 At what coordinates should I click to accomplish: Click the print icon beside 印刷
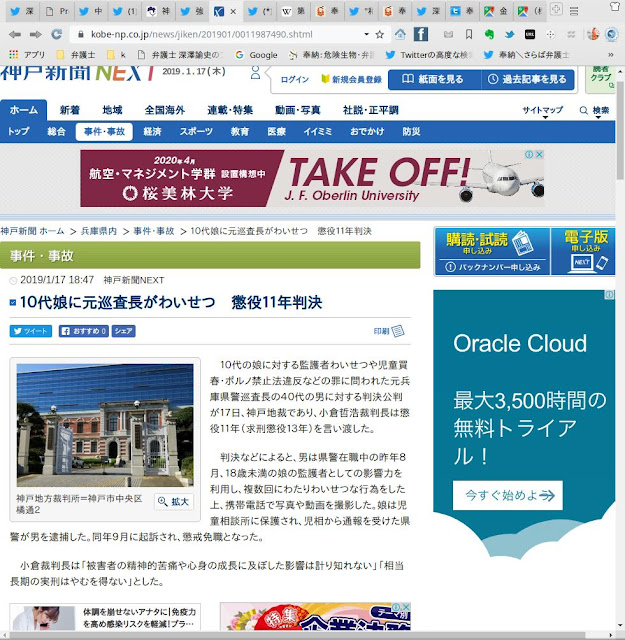(x=398, y=331)
